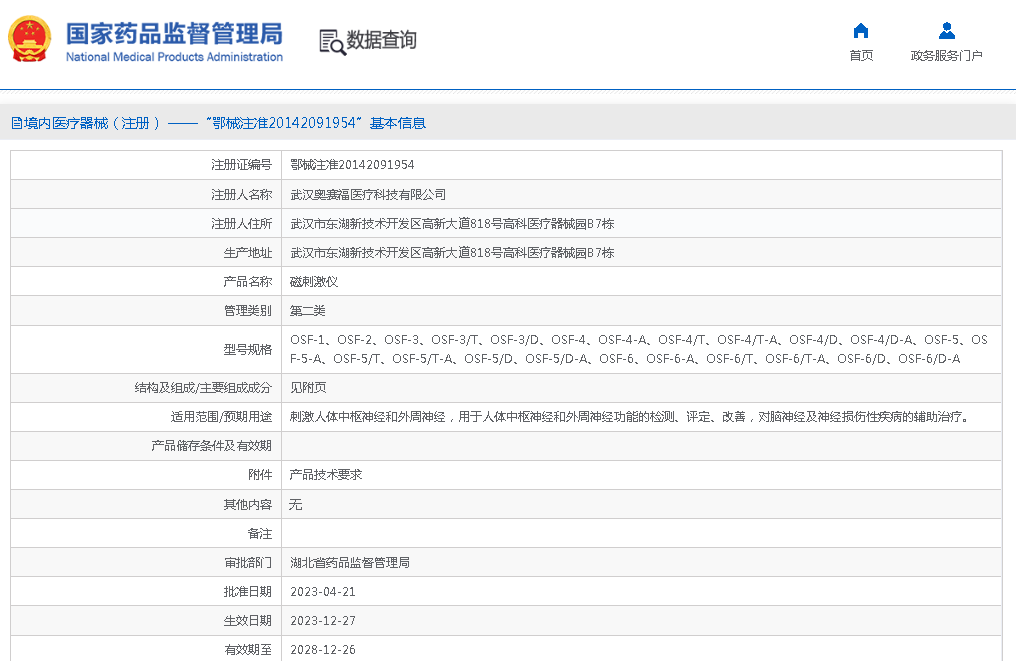The height and width of the screenshot is (661, 1016).
Task: Click the national emblem logo
Action: (x=30, y=40)
